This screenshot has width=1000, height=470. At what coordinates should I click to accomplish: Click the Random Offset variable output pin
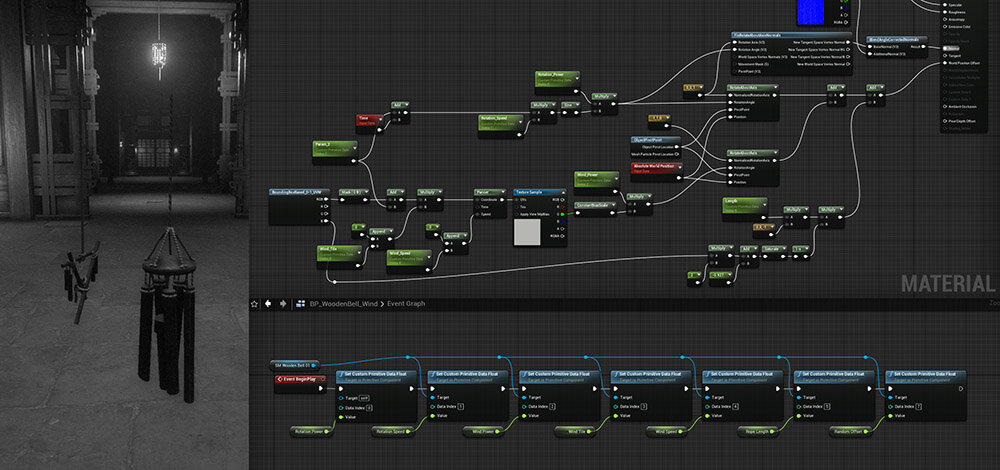[x=865, y=431]
